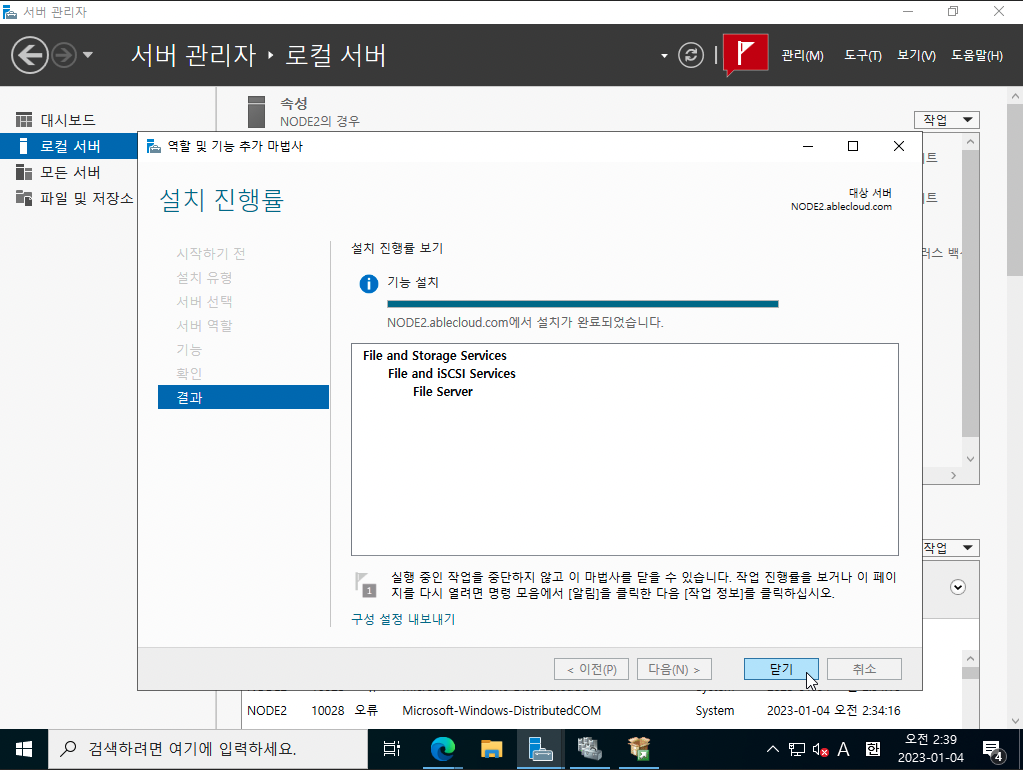Image resolution: width=1023 pixels, height=770 pixels.
Task: Open the red notifications flag
Action: click(x=746, y=54)
